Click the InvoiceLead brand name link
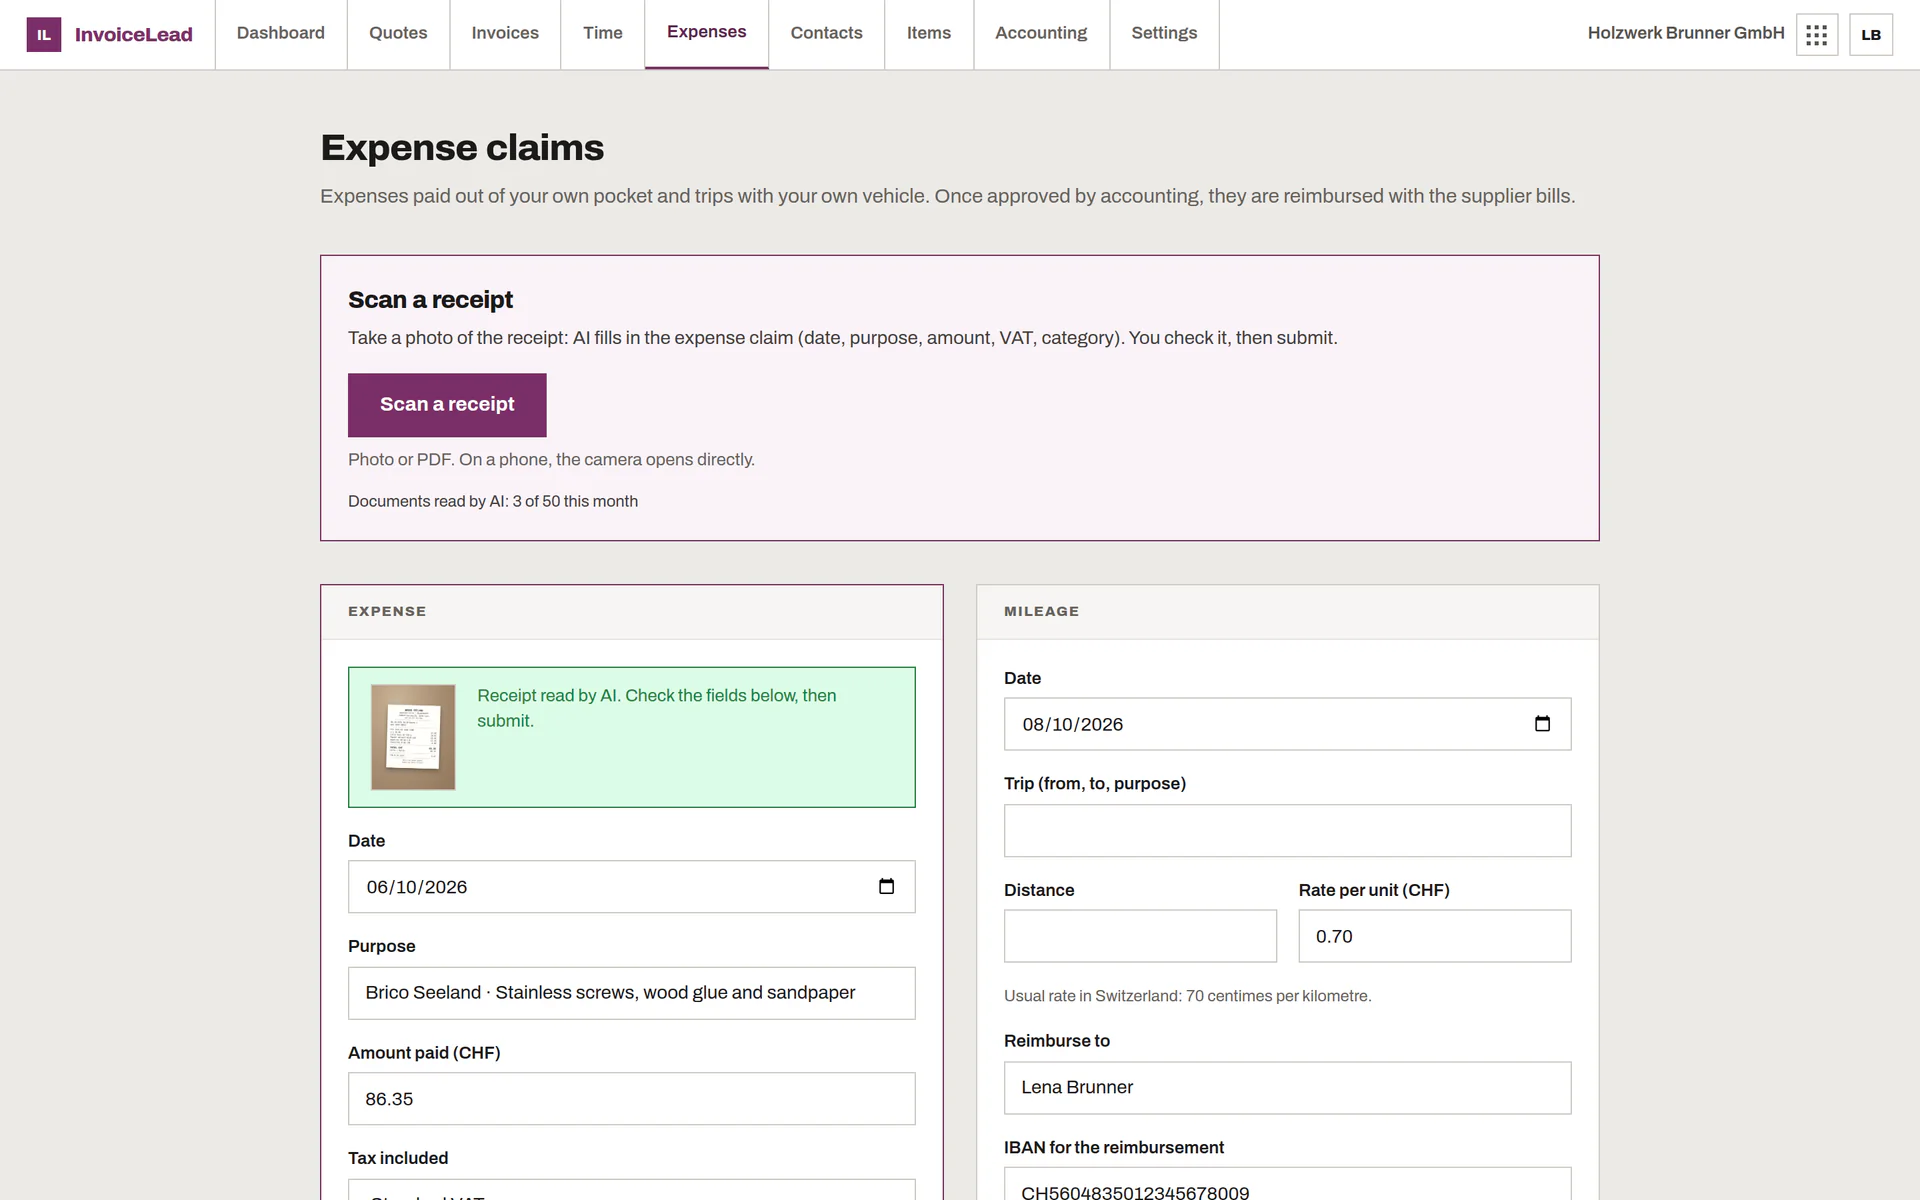 [x=133, y=35]
